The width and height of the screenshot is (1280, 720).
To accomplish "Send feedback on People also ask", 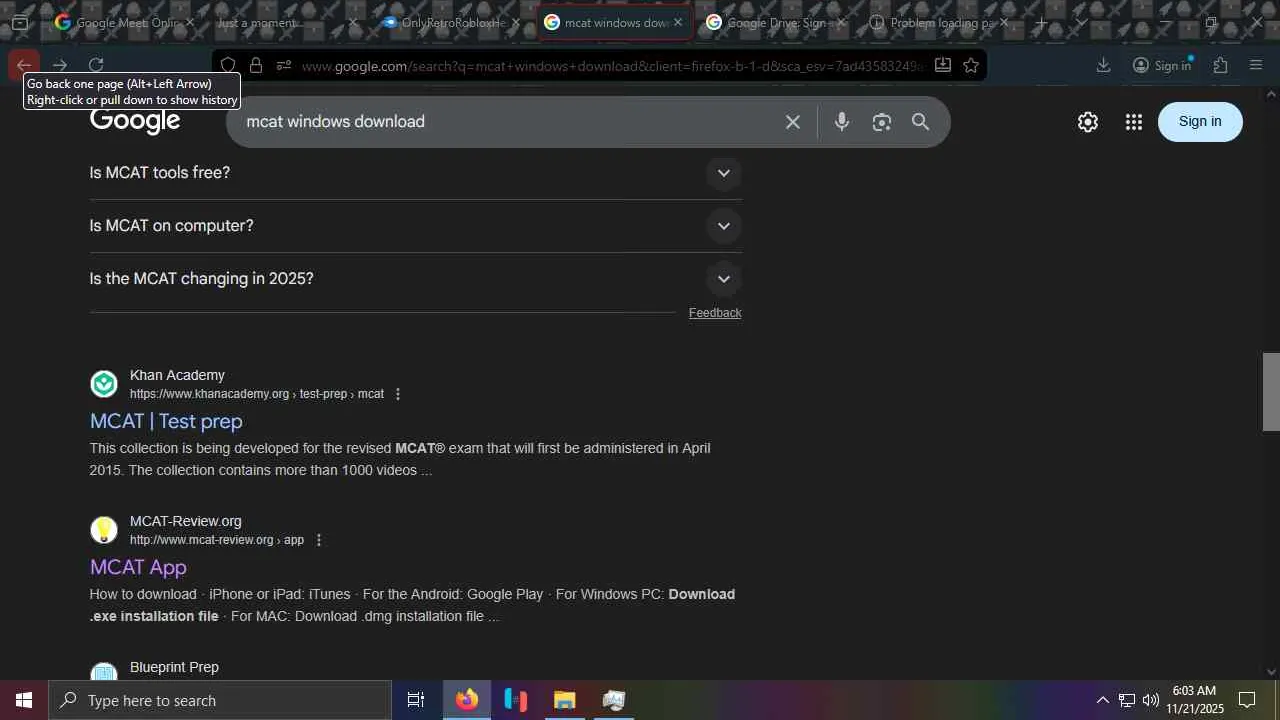I will coord(715,313).
